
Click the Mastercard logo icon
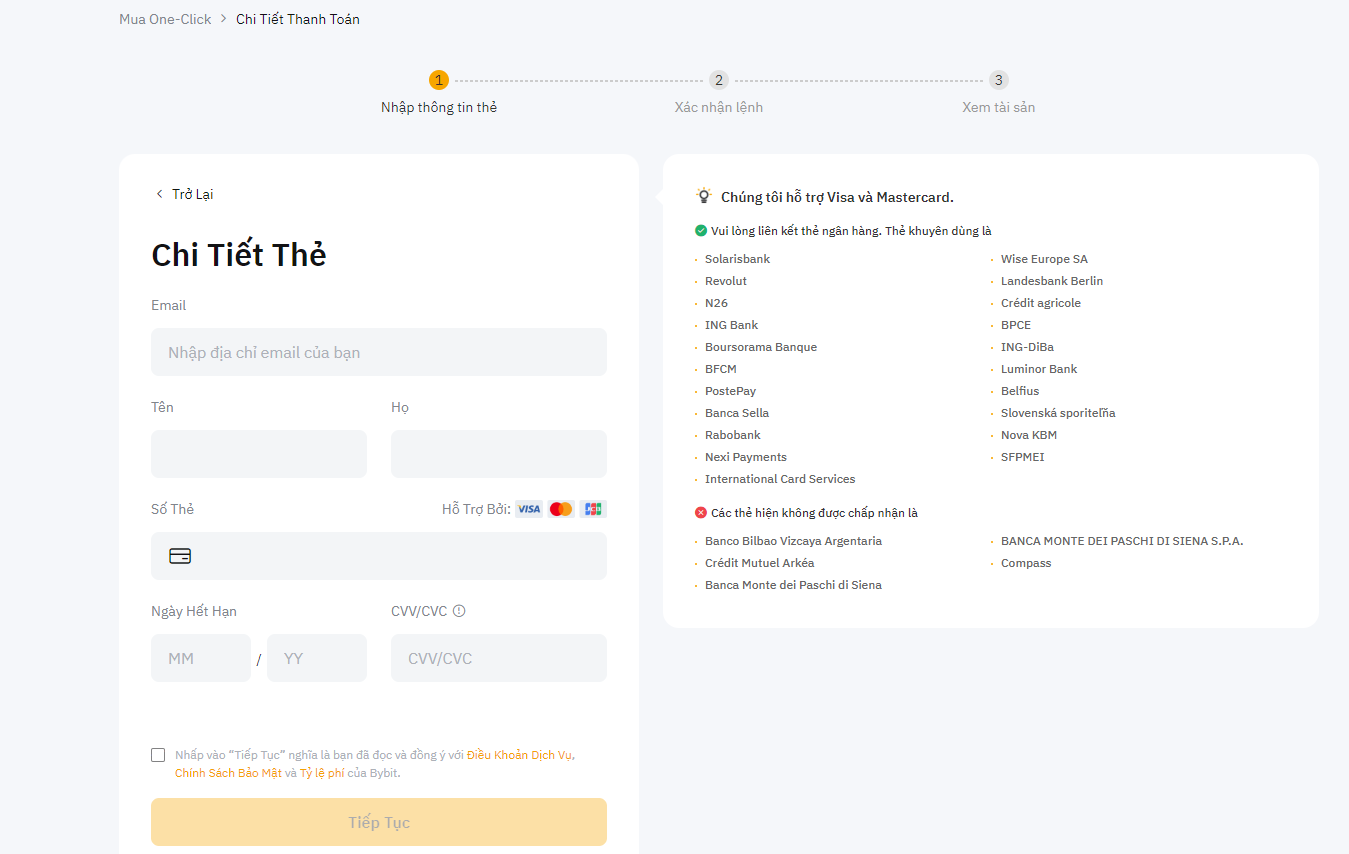coord(561,509)
